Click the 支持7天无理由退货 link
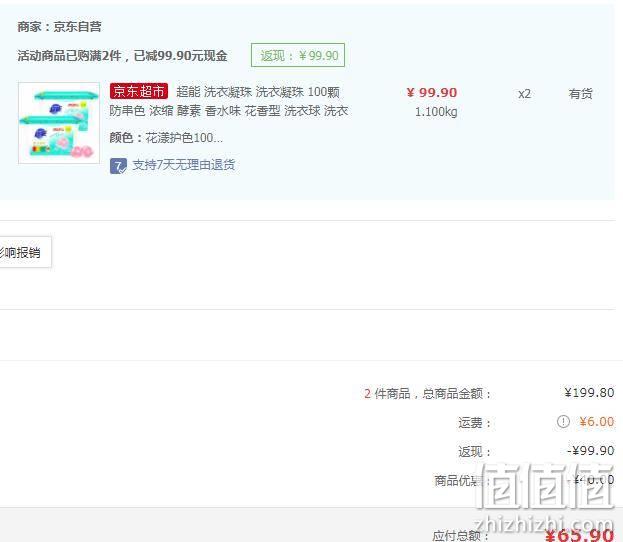Viewport: 623px width, 542px height. coord(184,165)
